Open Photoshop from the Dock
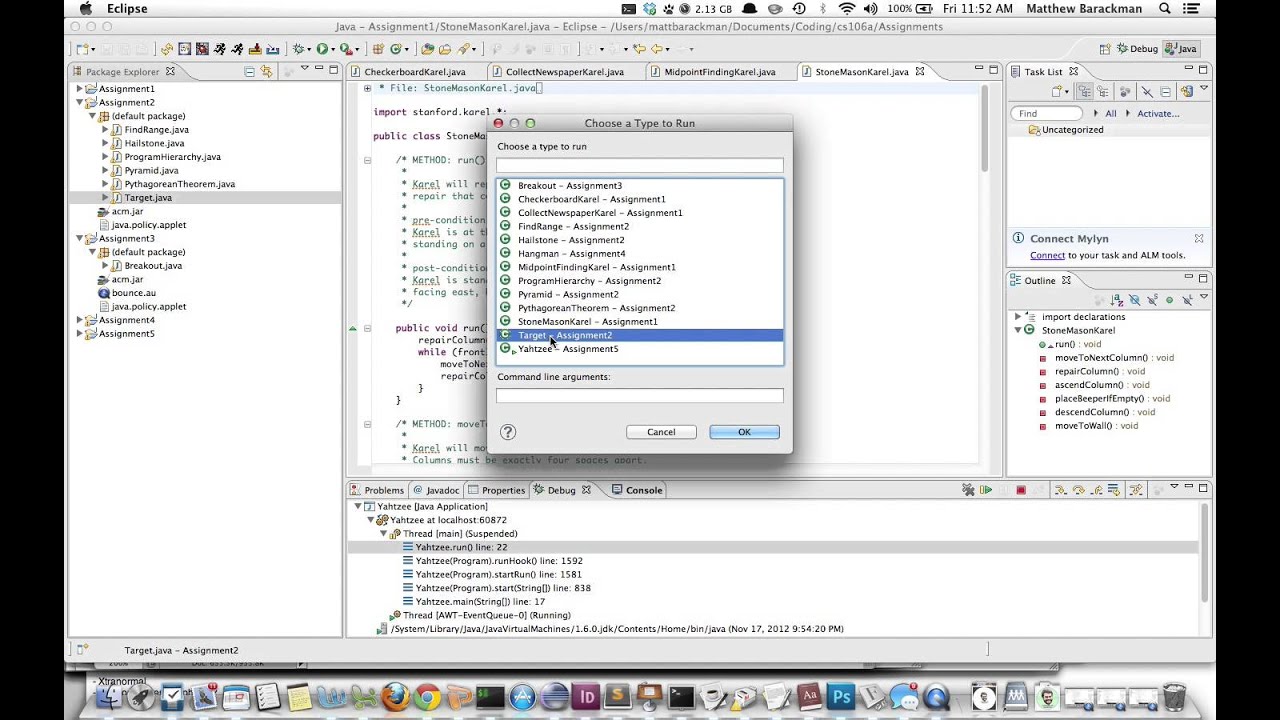Screen dimensions: 1280x720 point(841,696)
